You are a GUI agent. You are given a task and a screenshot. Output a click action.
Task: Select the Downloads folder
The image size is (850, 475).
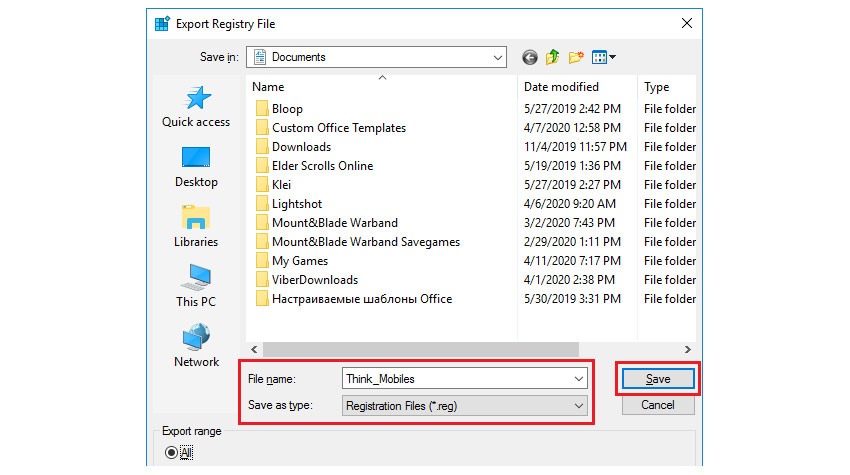pyautogui.click(x=293, y=147)
